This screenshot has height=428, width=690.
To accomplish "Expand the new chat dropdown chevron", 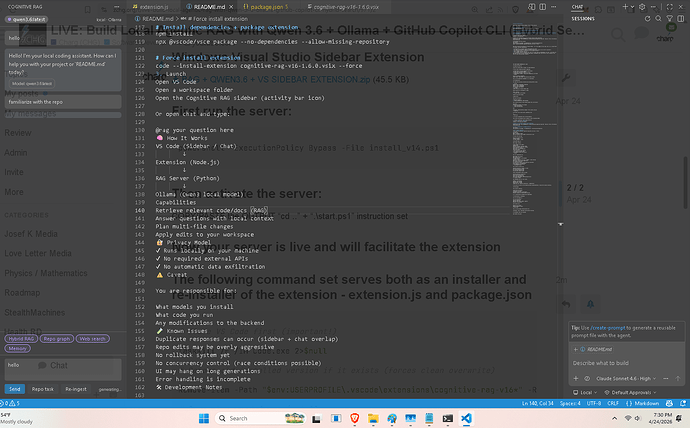I will [x=632, y=7].
